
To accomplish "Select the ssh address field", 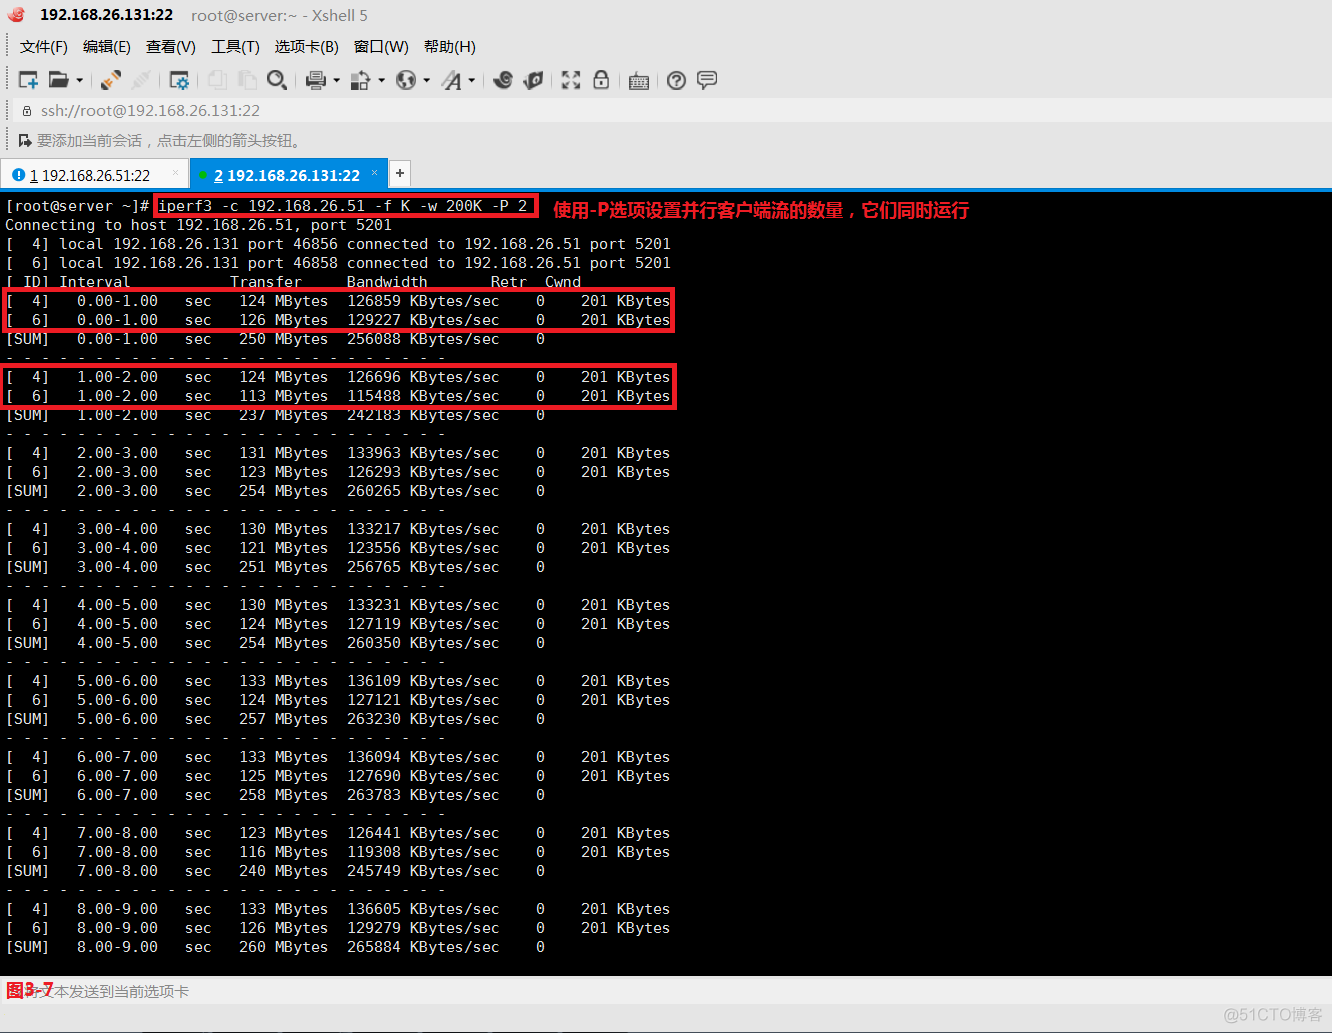I will tap(150, 110).
